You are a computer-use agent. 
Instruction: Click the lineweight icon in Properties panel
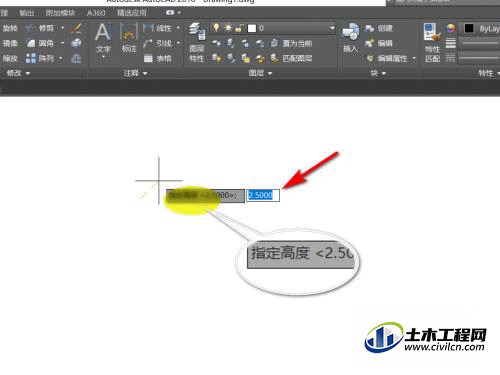pyautogui.click(x=451, y=43)
